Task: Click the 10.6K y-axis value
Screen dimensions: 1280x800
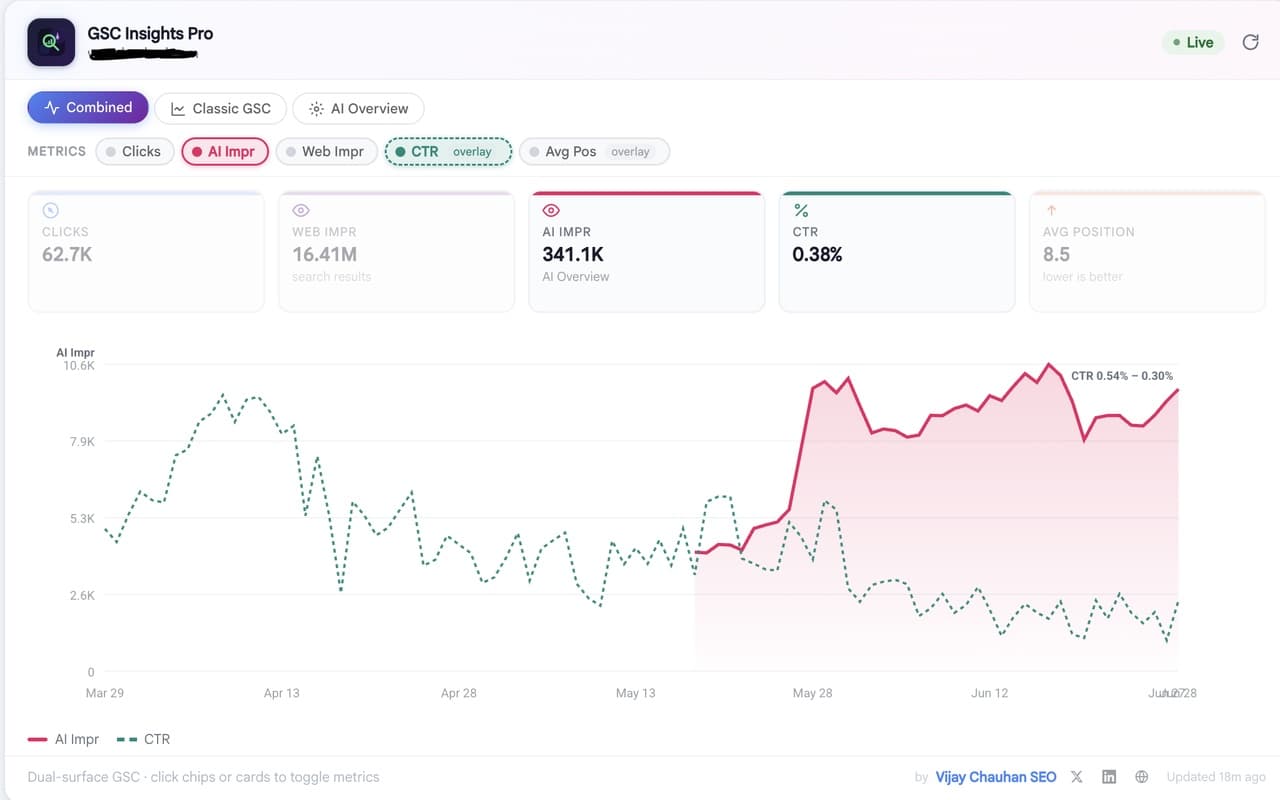Action: tap(78, 365)
